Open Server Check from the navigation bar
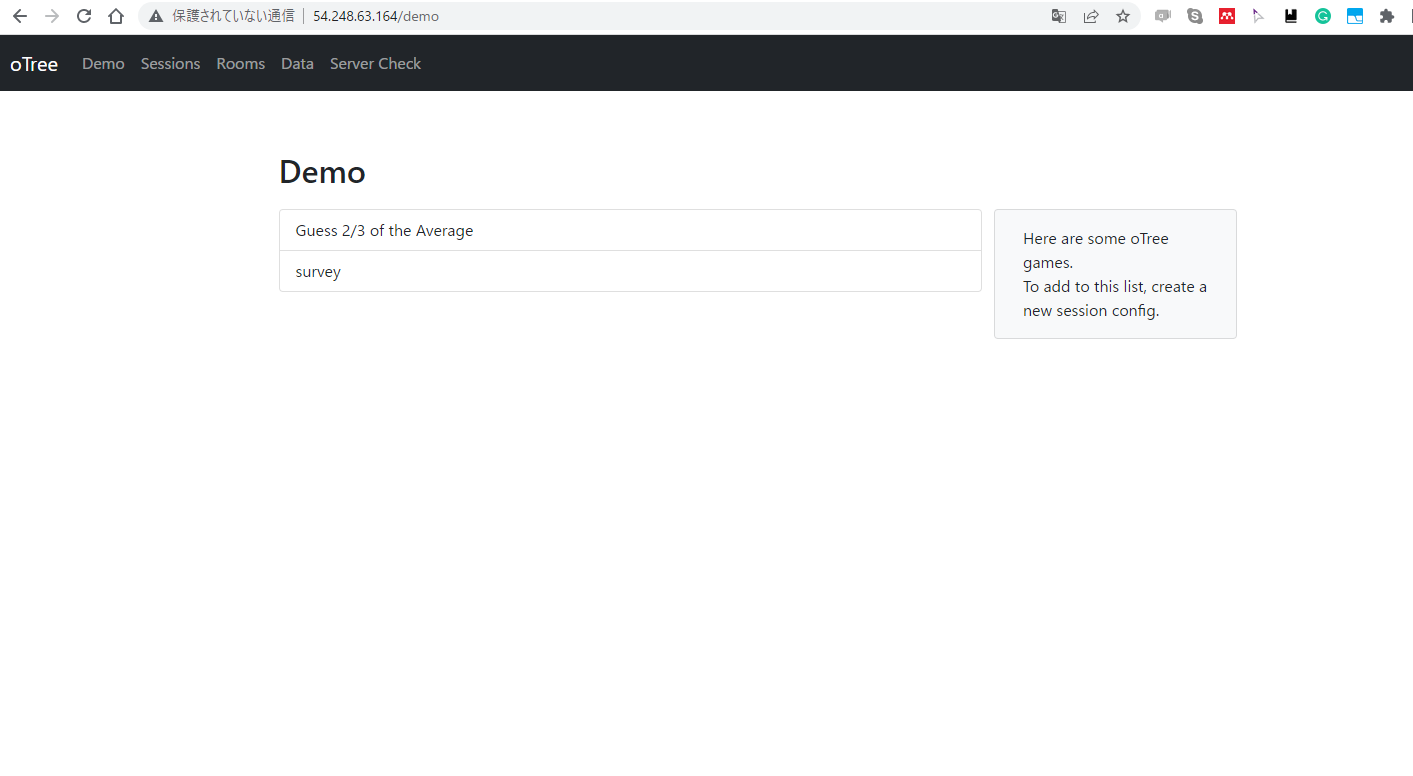 375,63
